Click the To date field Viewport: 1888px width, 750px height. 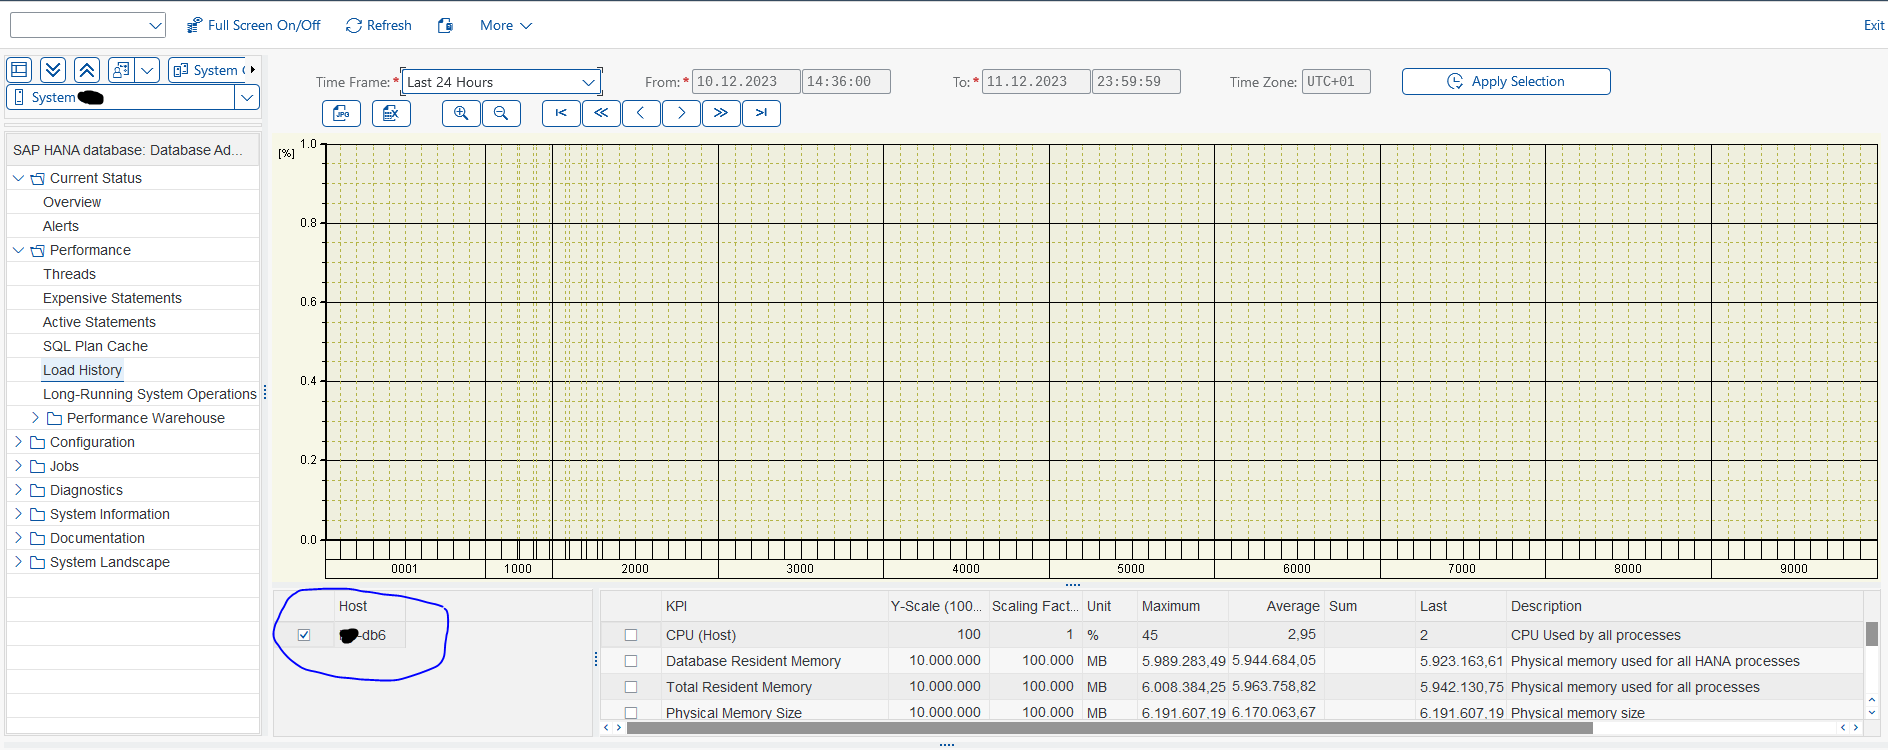pyautogui.click(x=1036, y=82)
